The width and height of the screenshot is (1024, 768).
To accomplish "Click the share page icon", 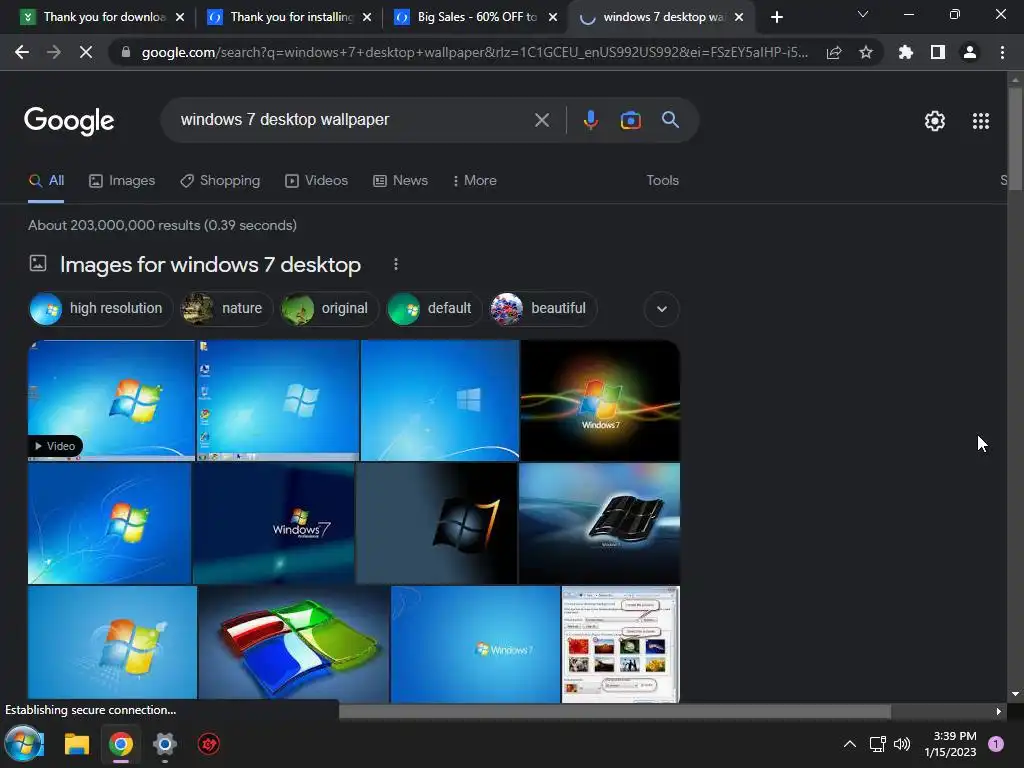I will point(834,52).
